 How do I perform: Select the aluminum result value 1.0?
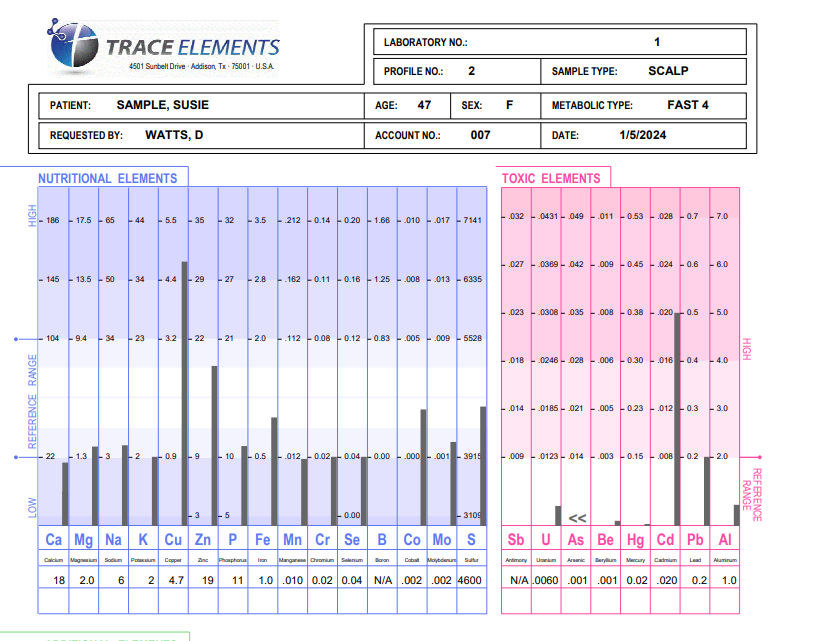730,580
